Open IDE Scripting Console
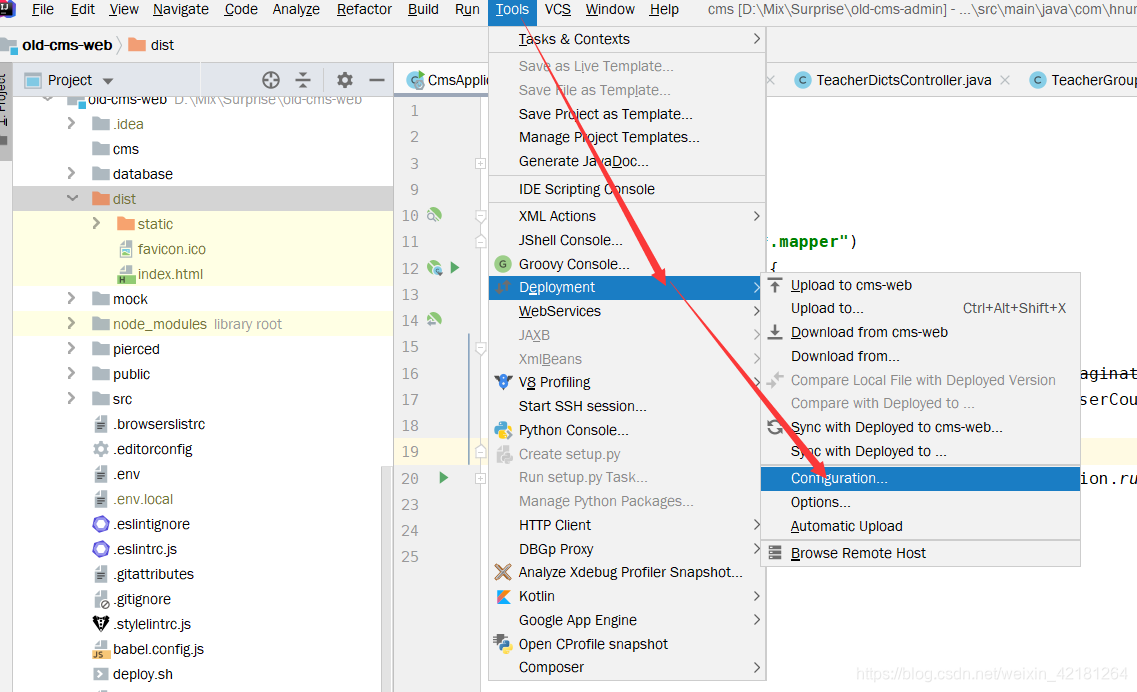 627,189
